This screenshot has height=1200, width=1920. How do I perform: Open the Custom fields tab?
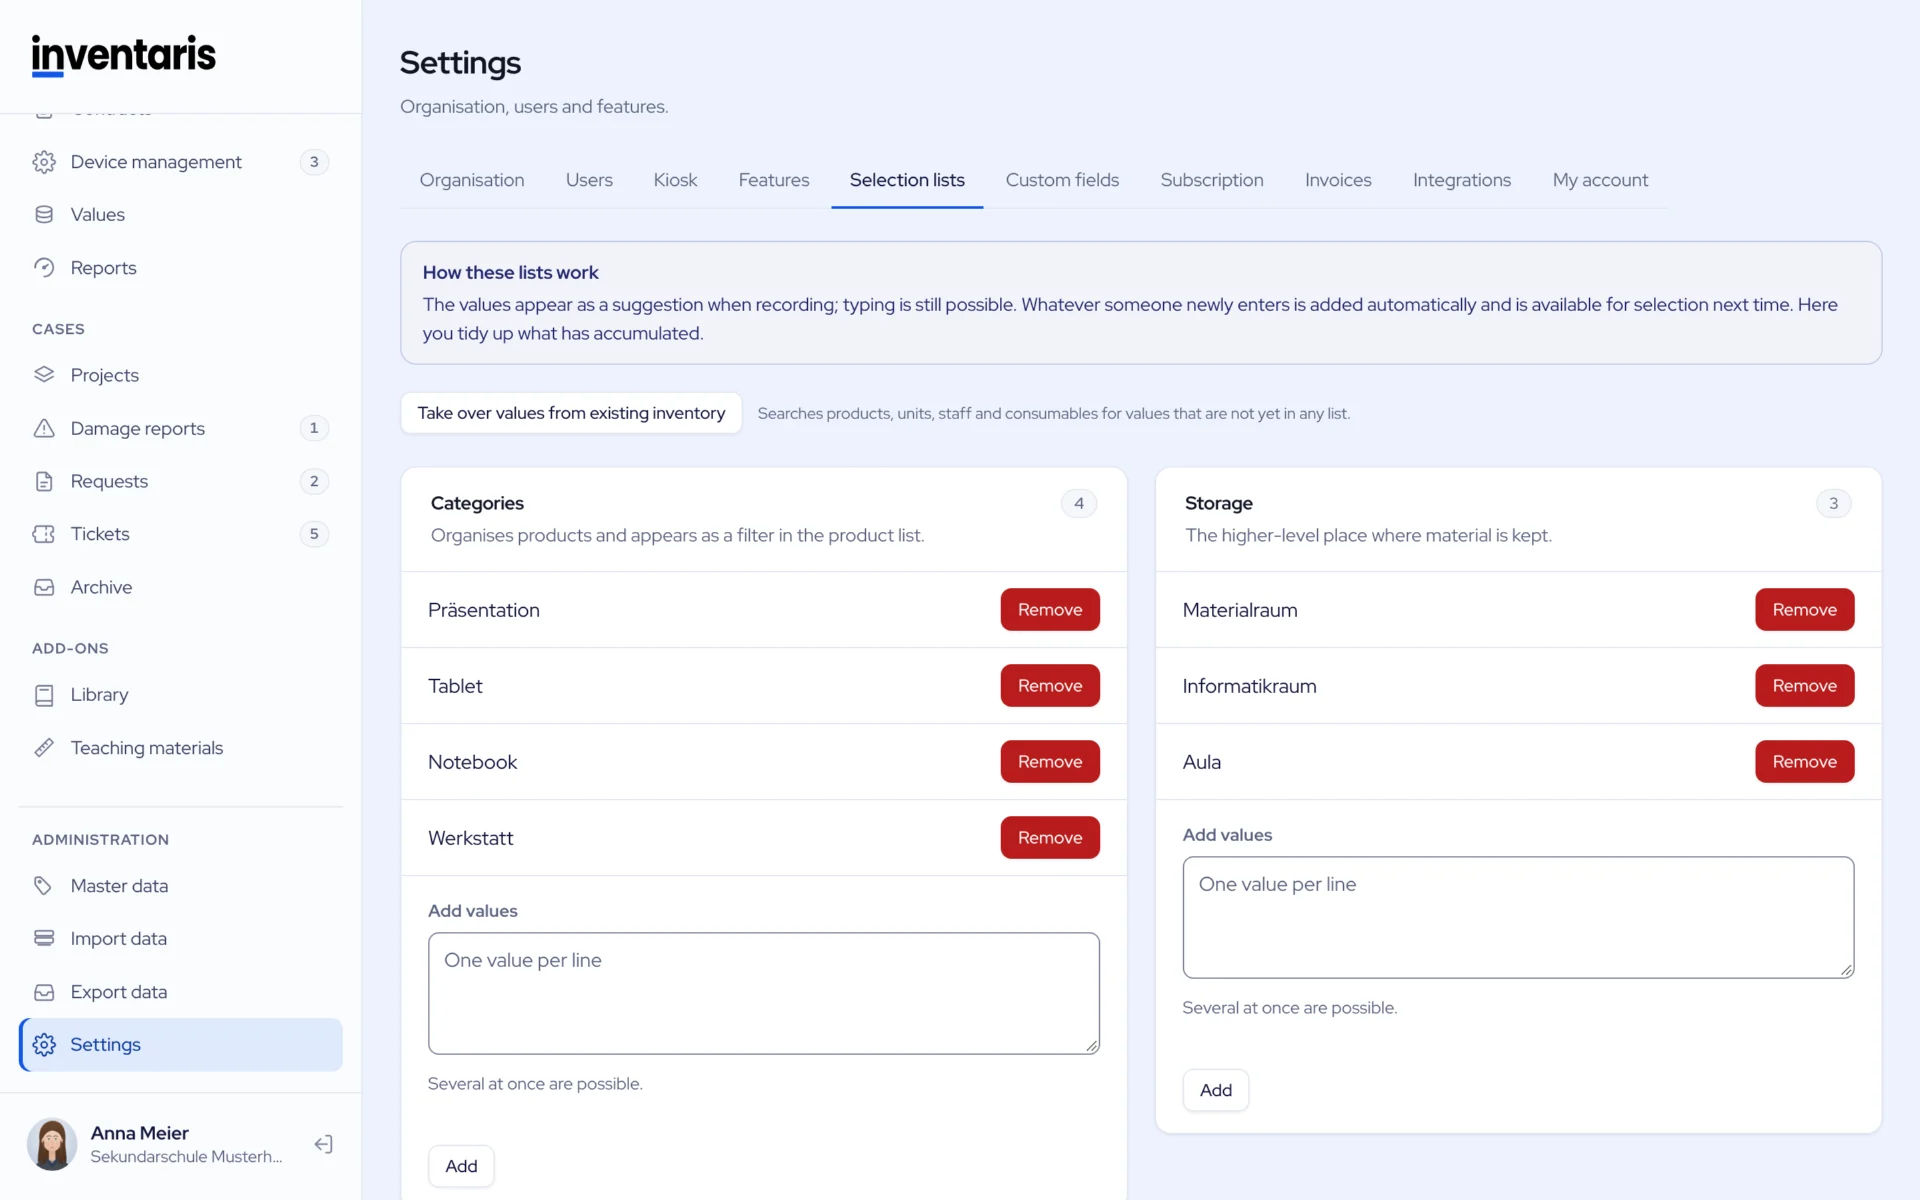click(1062, 180)
